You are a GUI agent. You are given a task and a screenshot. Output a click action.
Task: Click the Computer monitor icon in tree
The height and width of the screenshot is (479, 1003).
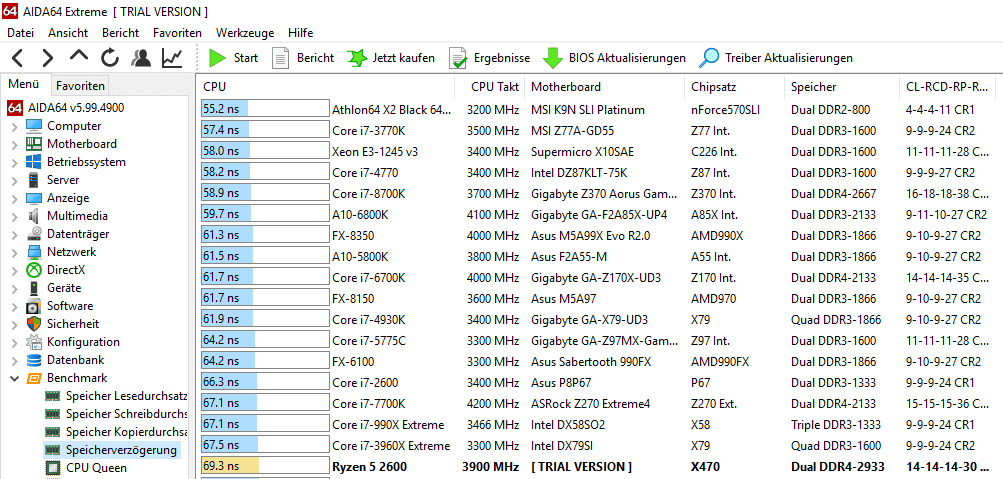(x=34, y=126)
